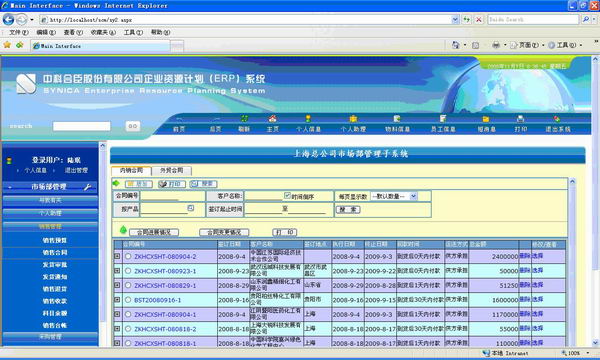The height and width of the screenshot is (360, 600).
Task: Open 个人助理 briefcase icon
Action: (353, 119)
